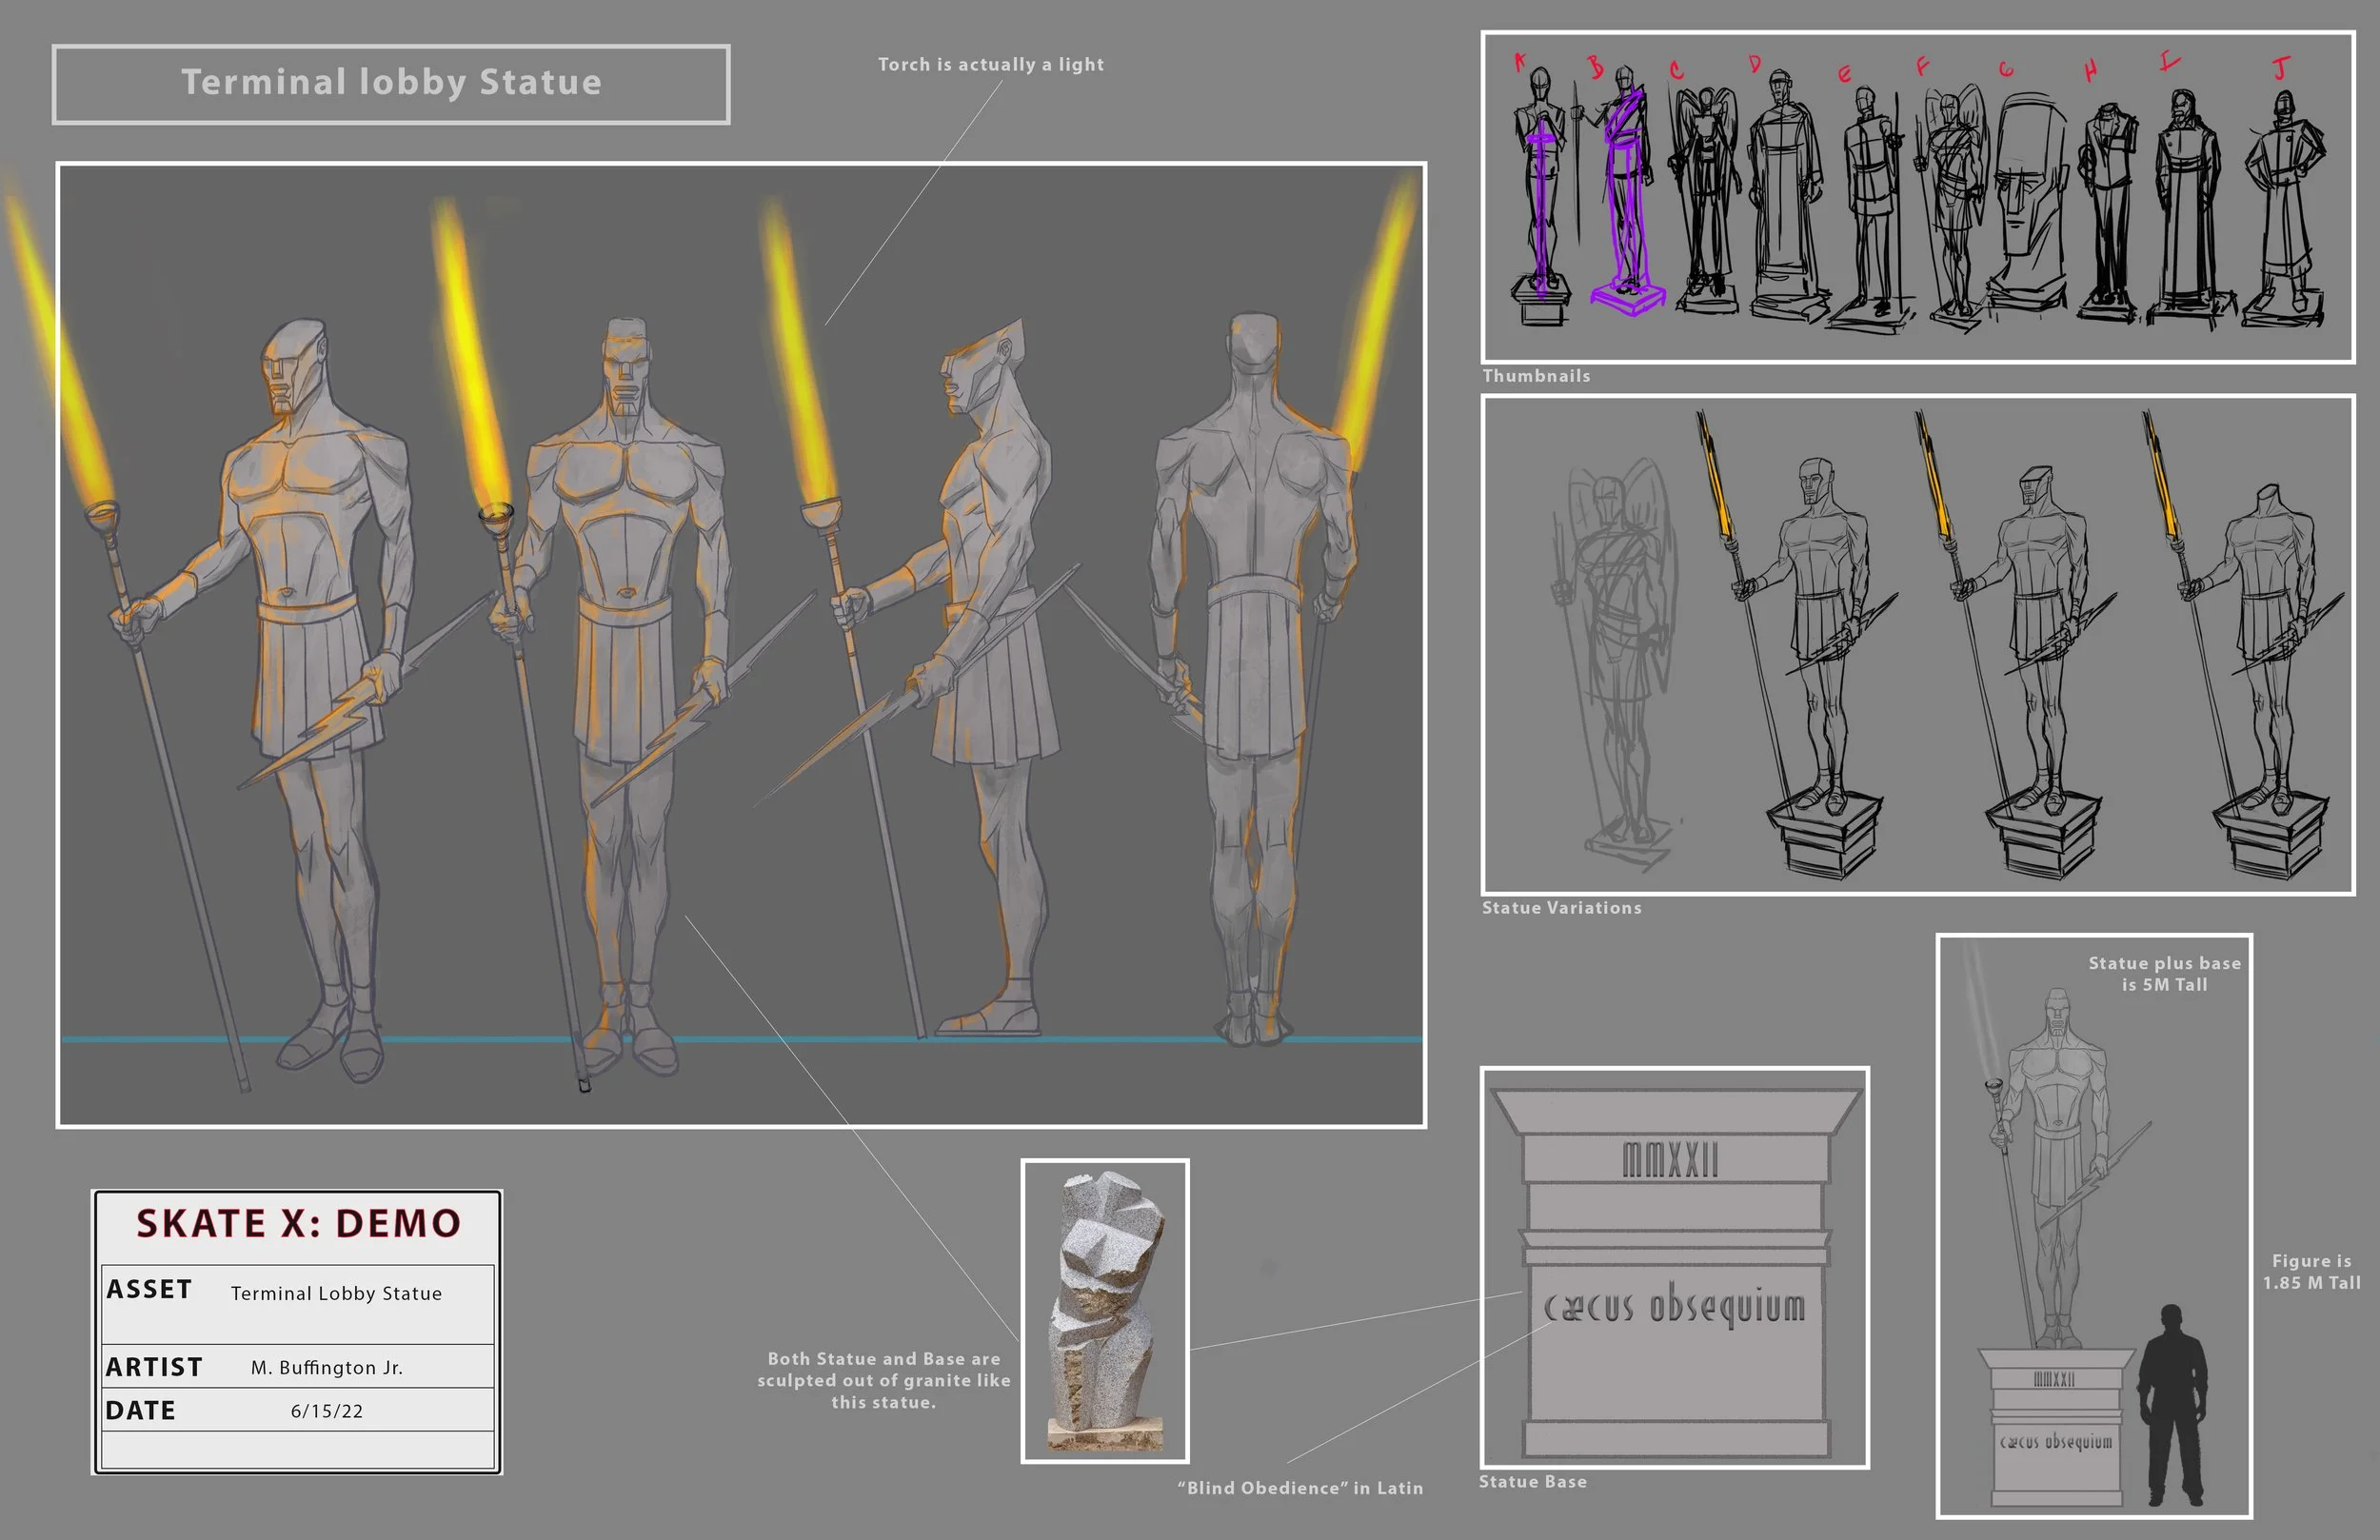Image resolution: width=2380 pixels, height=1540 pixels.
Task: Click the MMXXII numerals on large statue base
Action: click(x=1670, y=1161)
